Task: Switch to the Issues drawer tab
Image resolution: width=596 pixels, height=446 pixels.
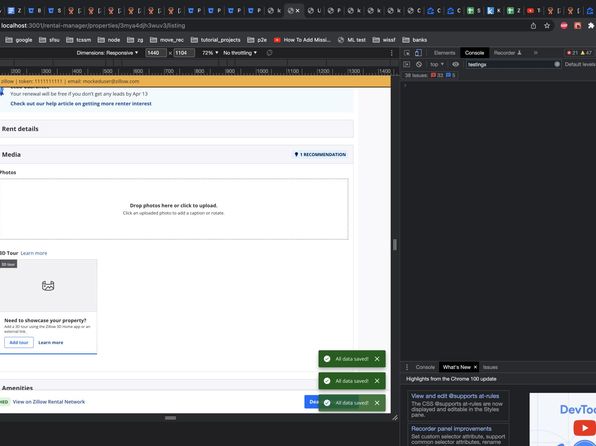Action: click(490, 367)
